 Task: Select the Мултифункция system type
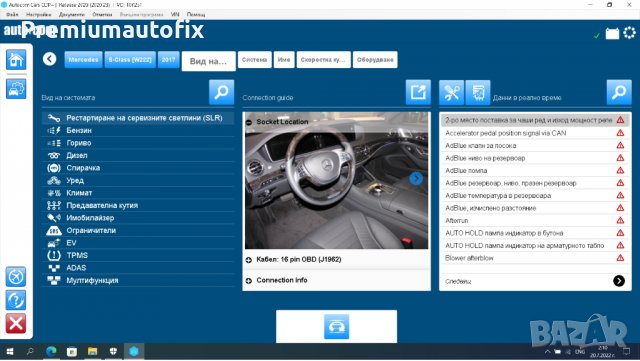pyautogui.click(x=138, y=281)
